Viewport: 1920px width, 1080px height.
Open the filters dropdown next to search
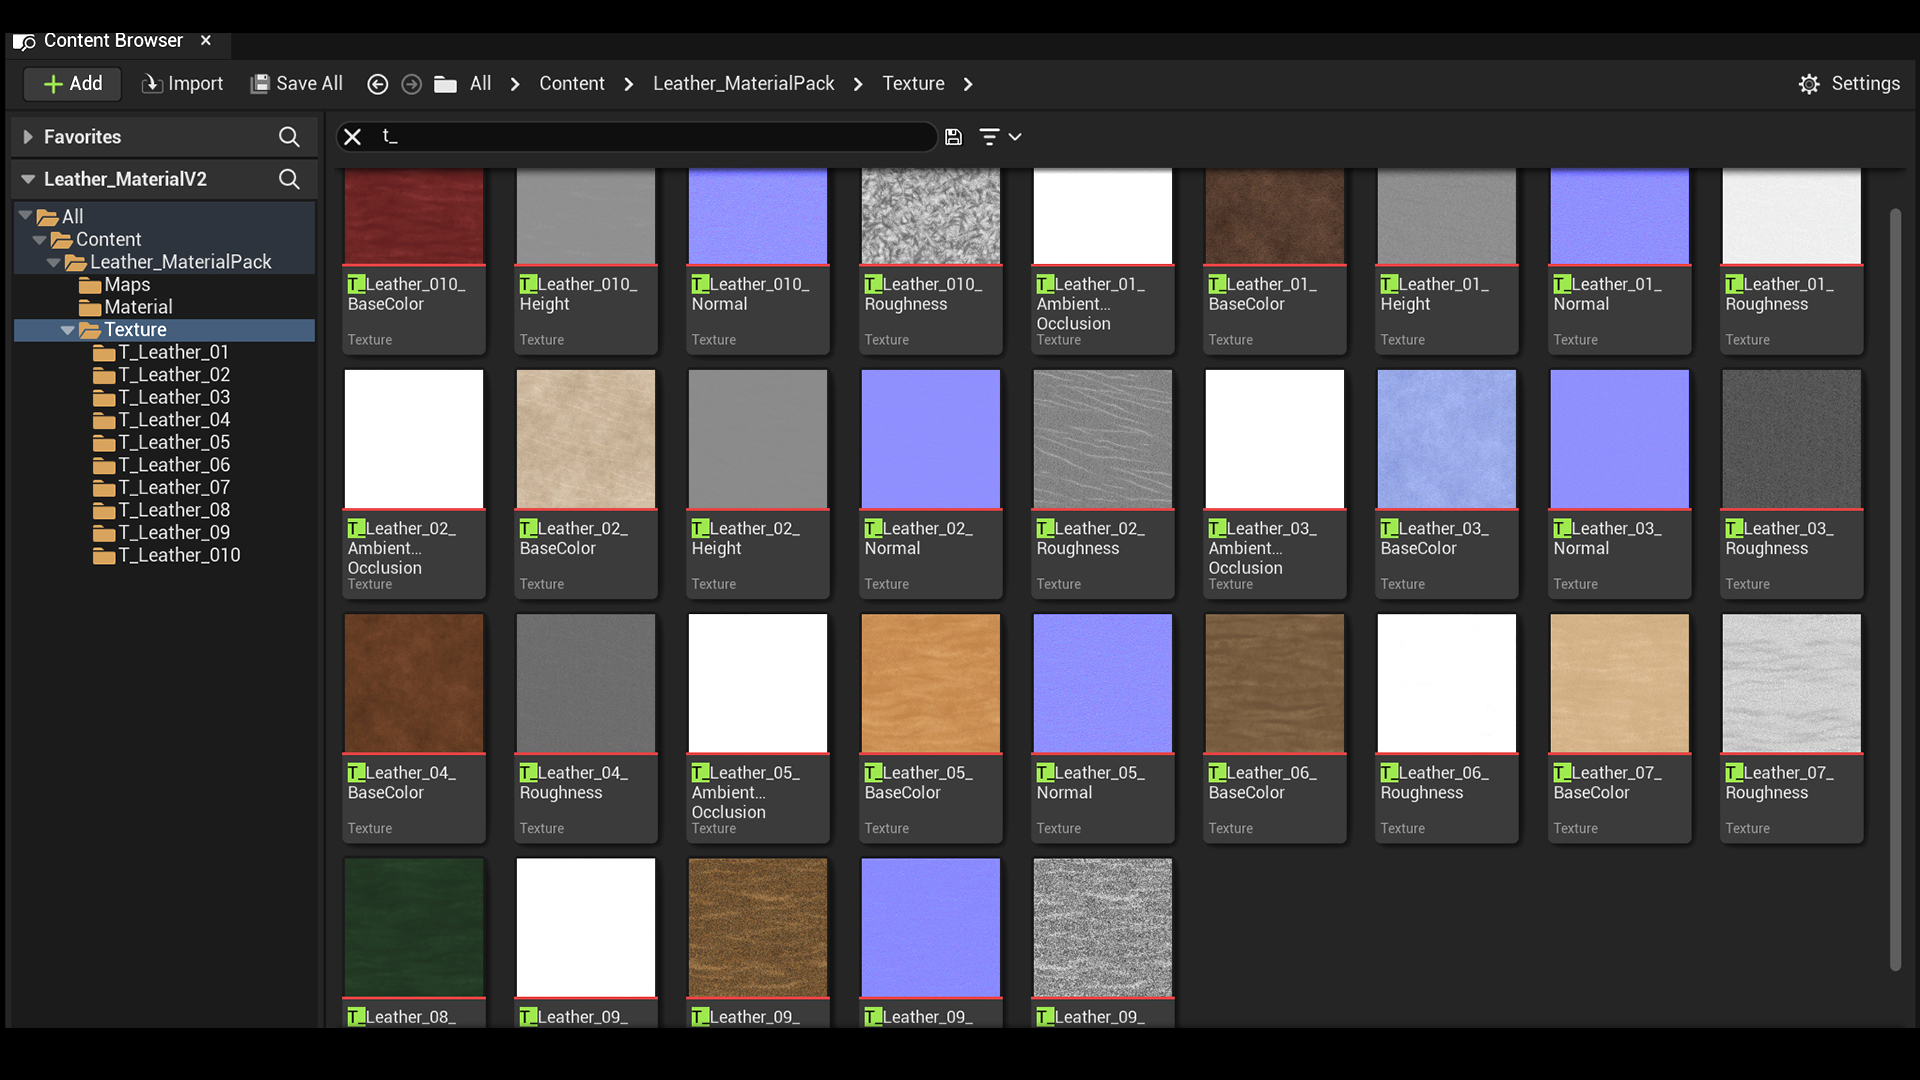tap(999, 137)
